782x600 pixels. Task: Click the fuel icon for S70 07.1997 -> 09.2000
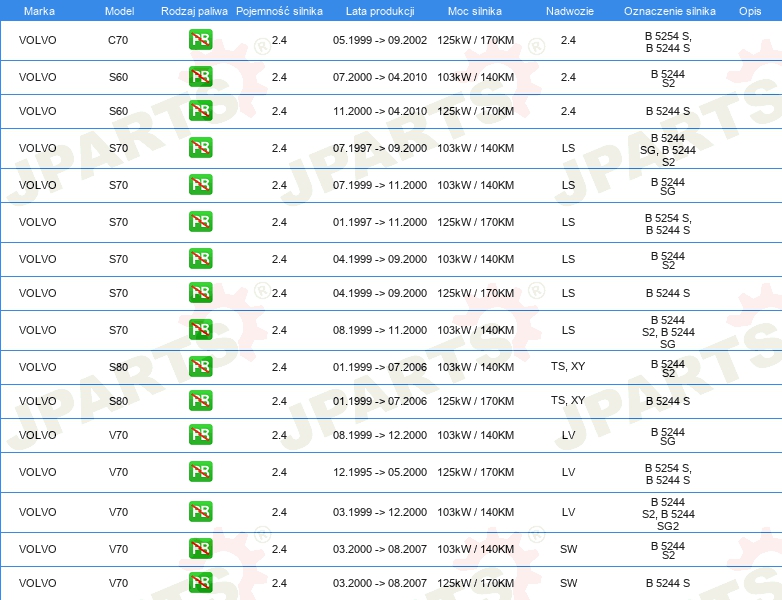200,148
